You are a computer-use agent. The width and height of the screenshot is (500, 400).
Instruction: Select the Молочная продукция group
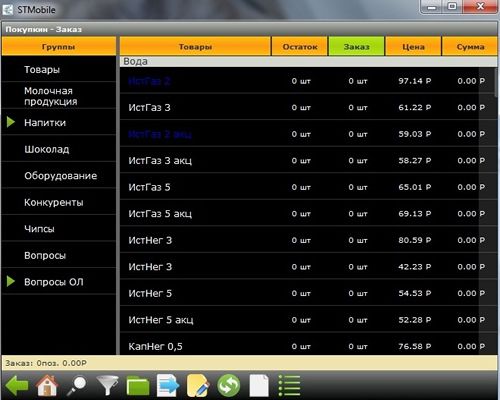tap(59, 96)
